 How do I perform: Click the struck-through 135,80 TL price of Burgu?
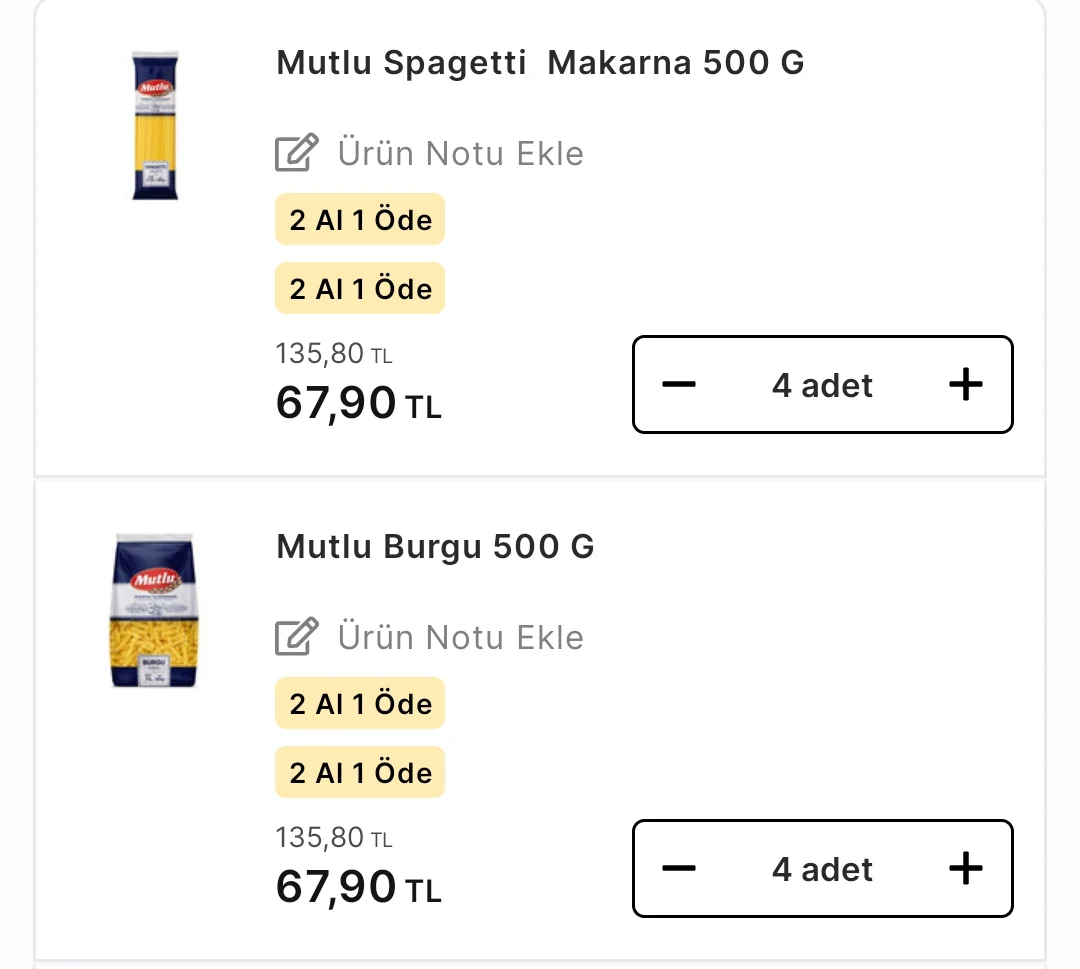[x=334, y=837]
